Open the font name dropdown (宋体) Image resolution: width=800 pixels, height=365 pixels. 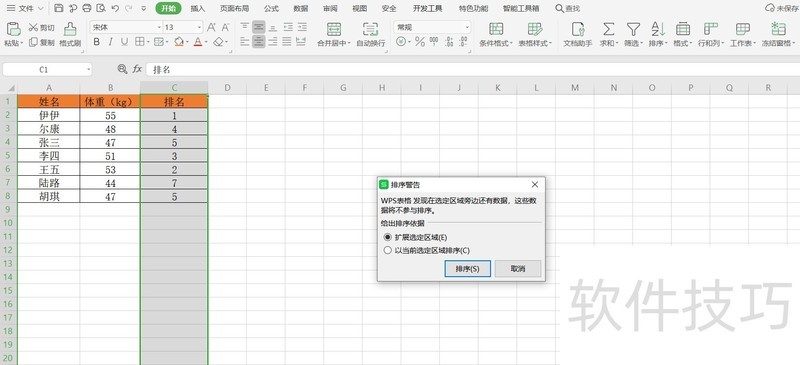159,28
